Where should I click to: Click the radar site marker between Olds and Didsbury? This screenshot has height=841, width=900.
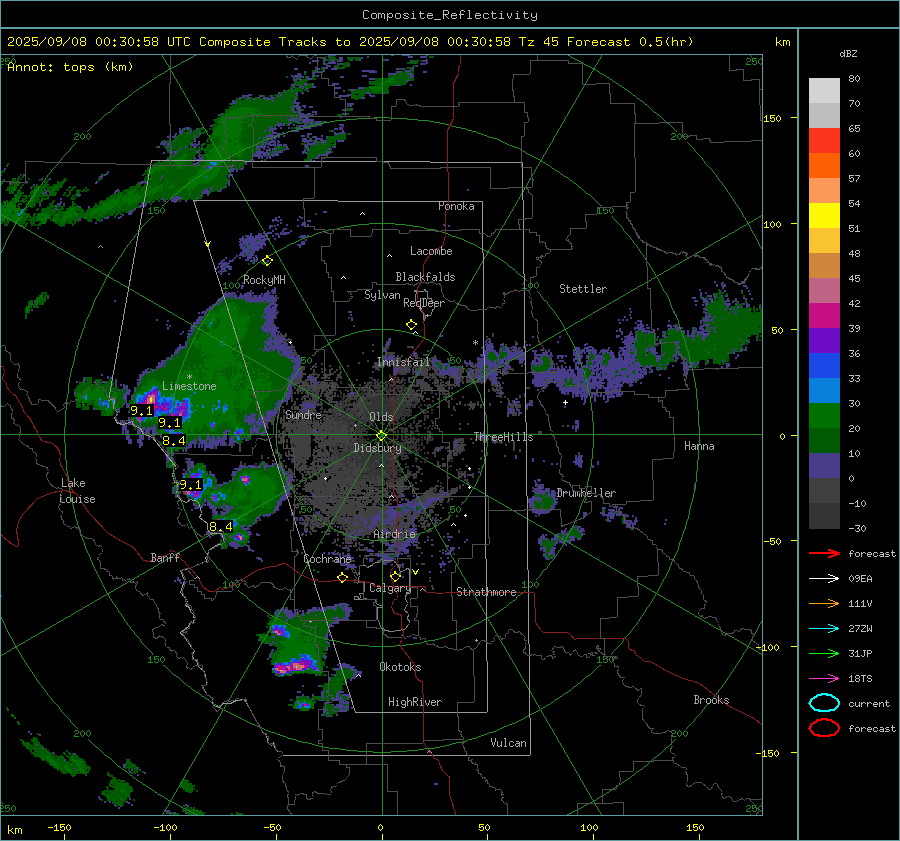381,436
